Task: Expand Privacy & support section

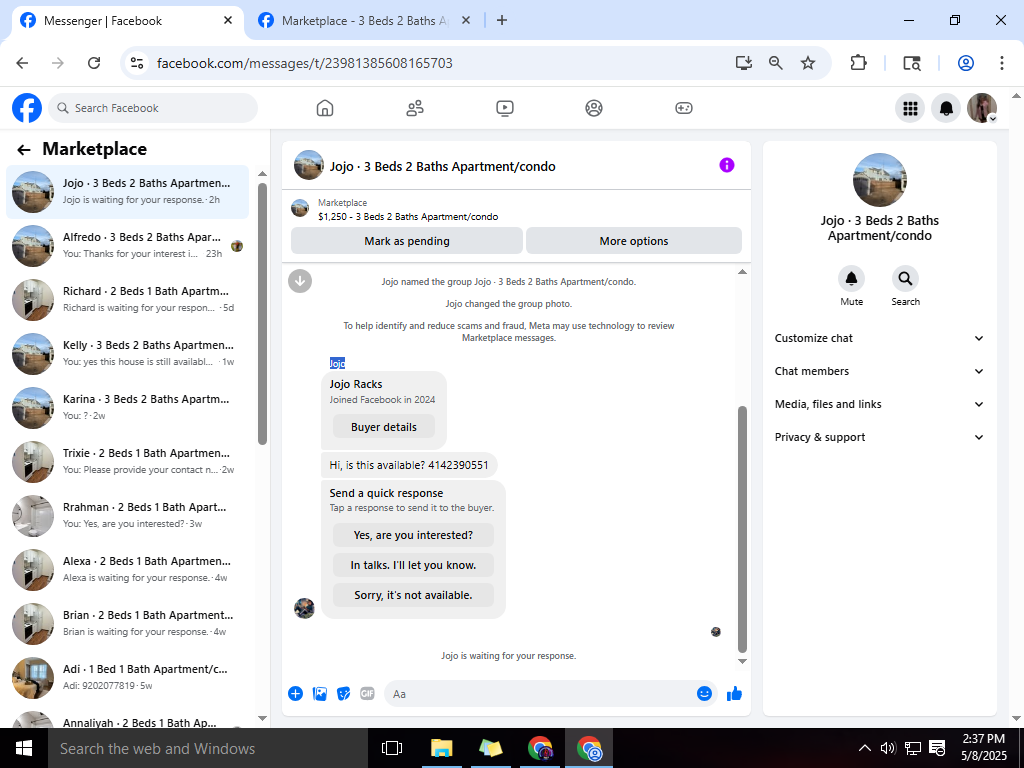Action: click(x=879, y=438)
